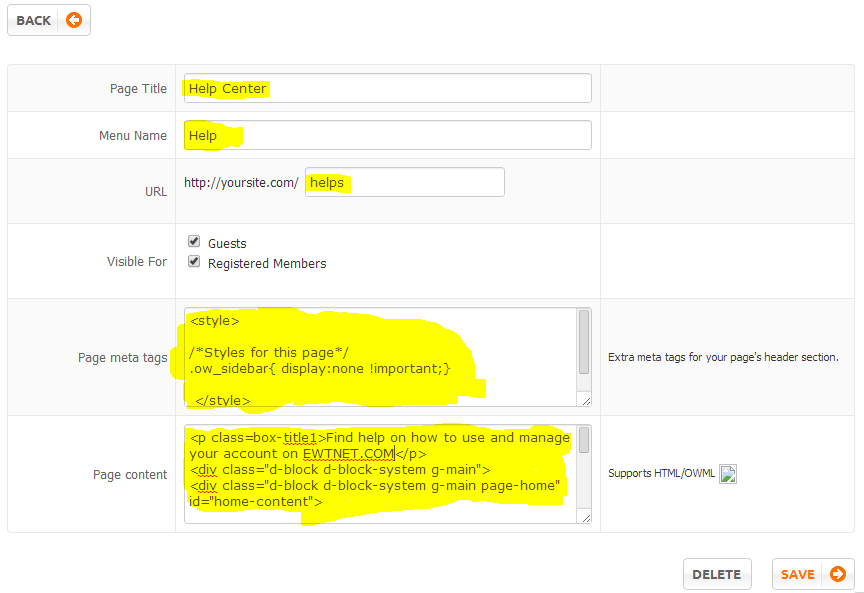Image resolution: width=864 pixels, height=593 pixels.
Task: Click the Page meta tags scrollbar thumb
Action: (584, 342)
